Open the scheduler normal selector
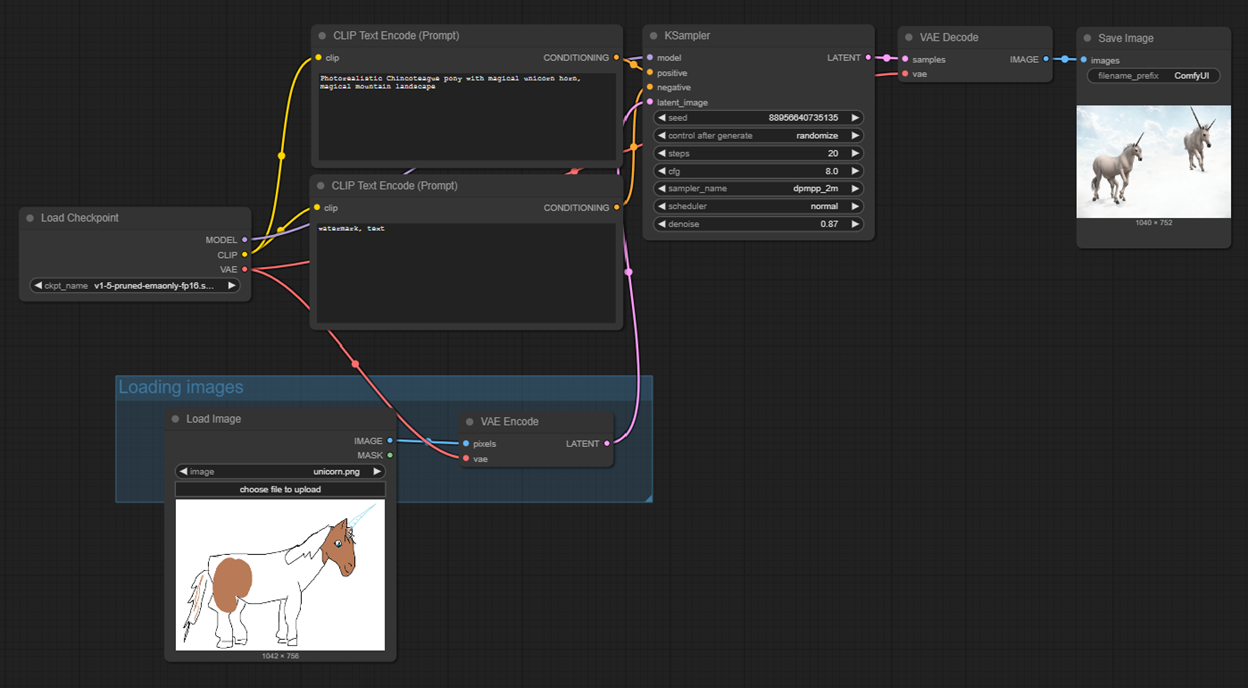 pyautogui.click(x=759, y=206)
